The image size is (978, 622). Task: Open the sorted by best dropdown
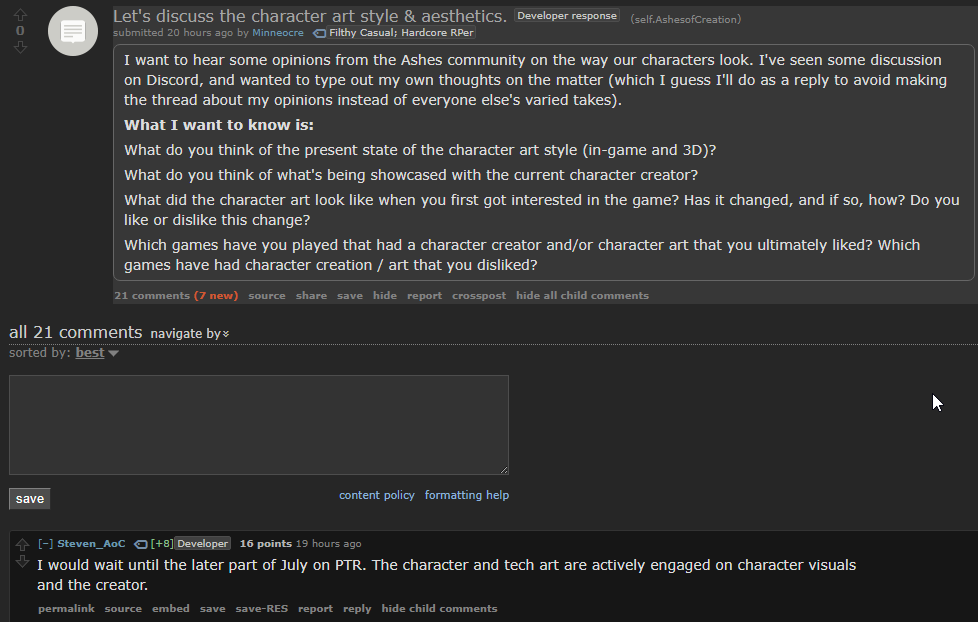coord(97,353)
